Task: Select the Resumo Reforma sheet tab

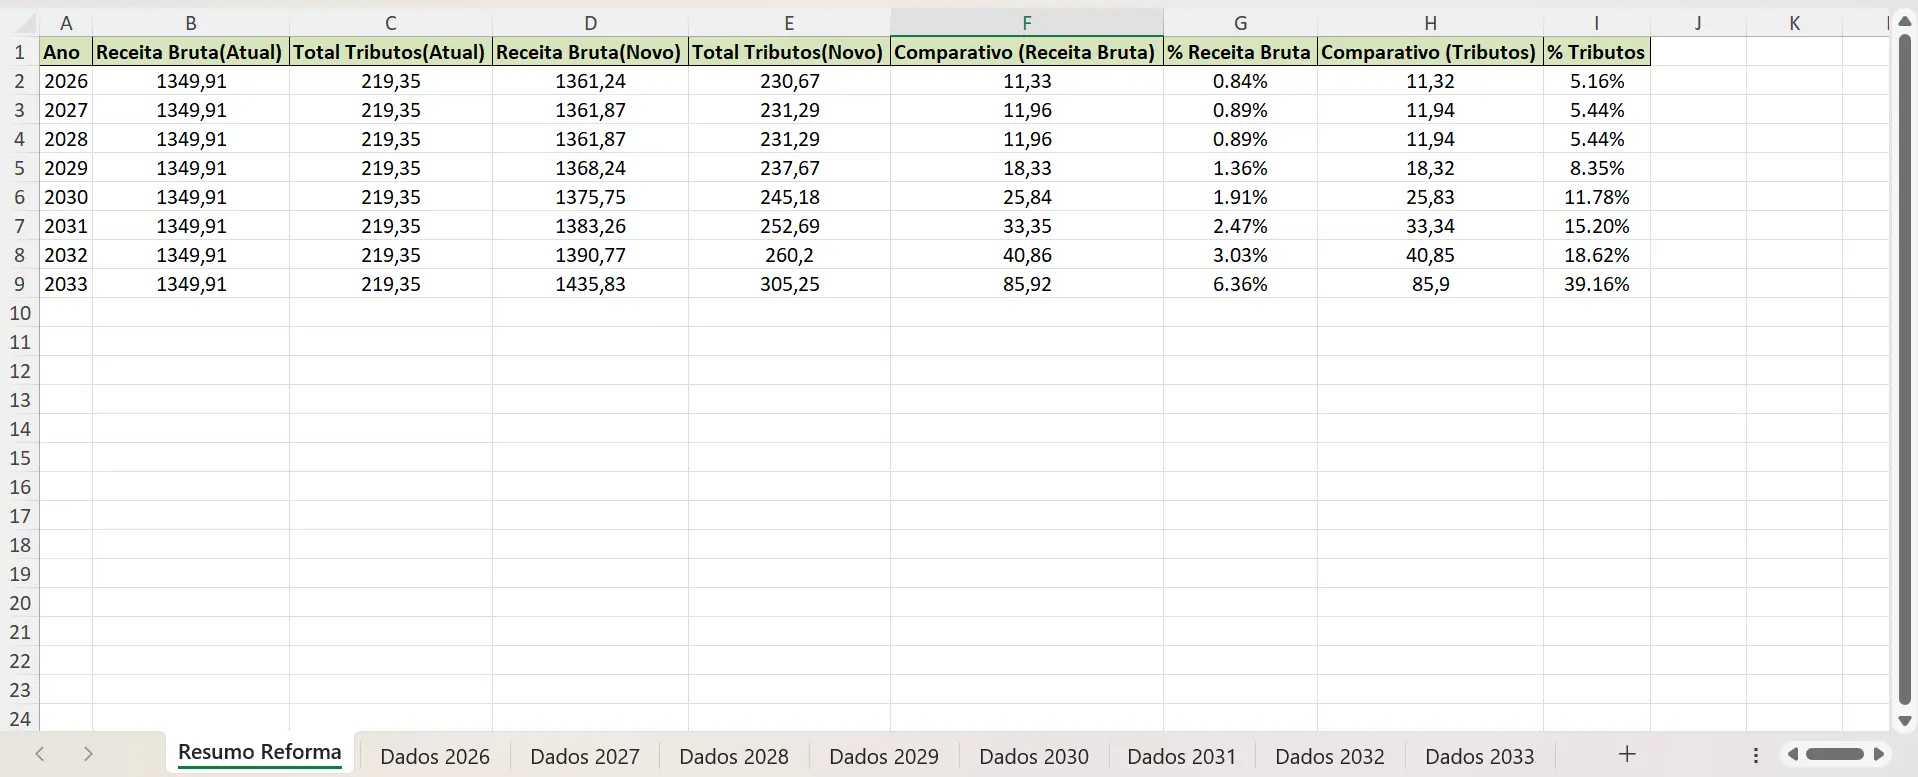Action: point(259,753)
